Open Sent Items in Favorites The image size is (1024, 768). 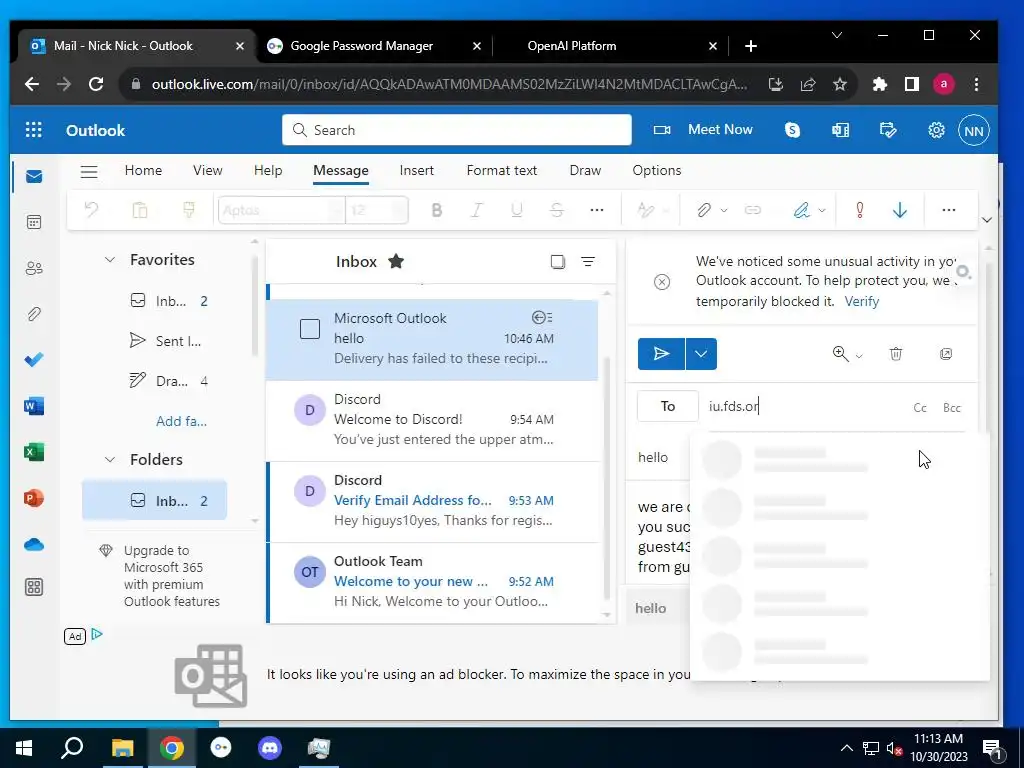point(166,341)
